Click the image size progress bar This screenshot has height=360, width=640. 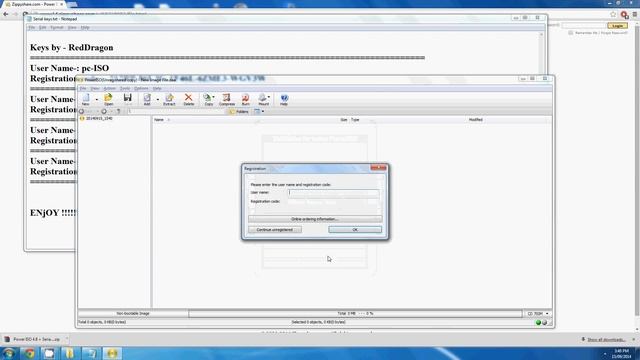(x=355, y=313)
